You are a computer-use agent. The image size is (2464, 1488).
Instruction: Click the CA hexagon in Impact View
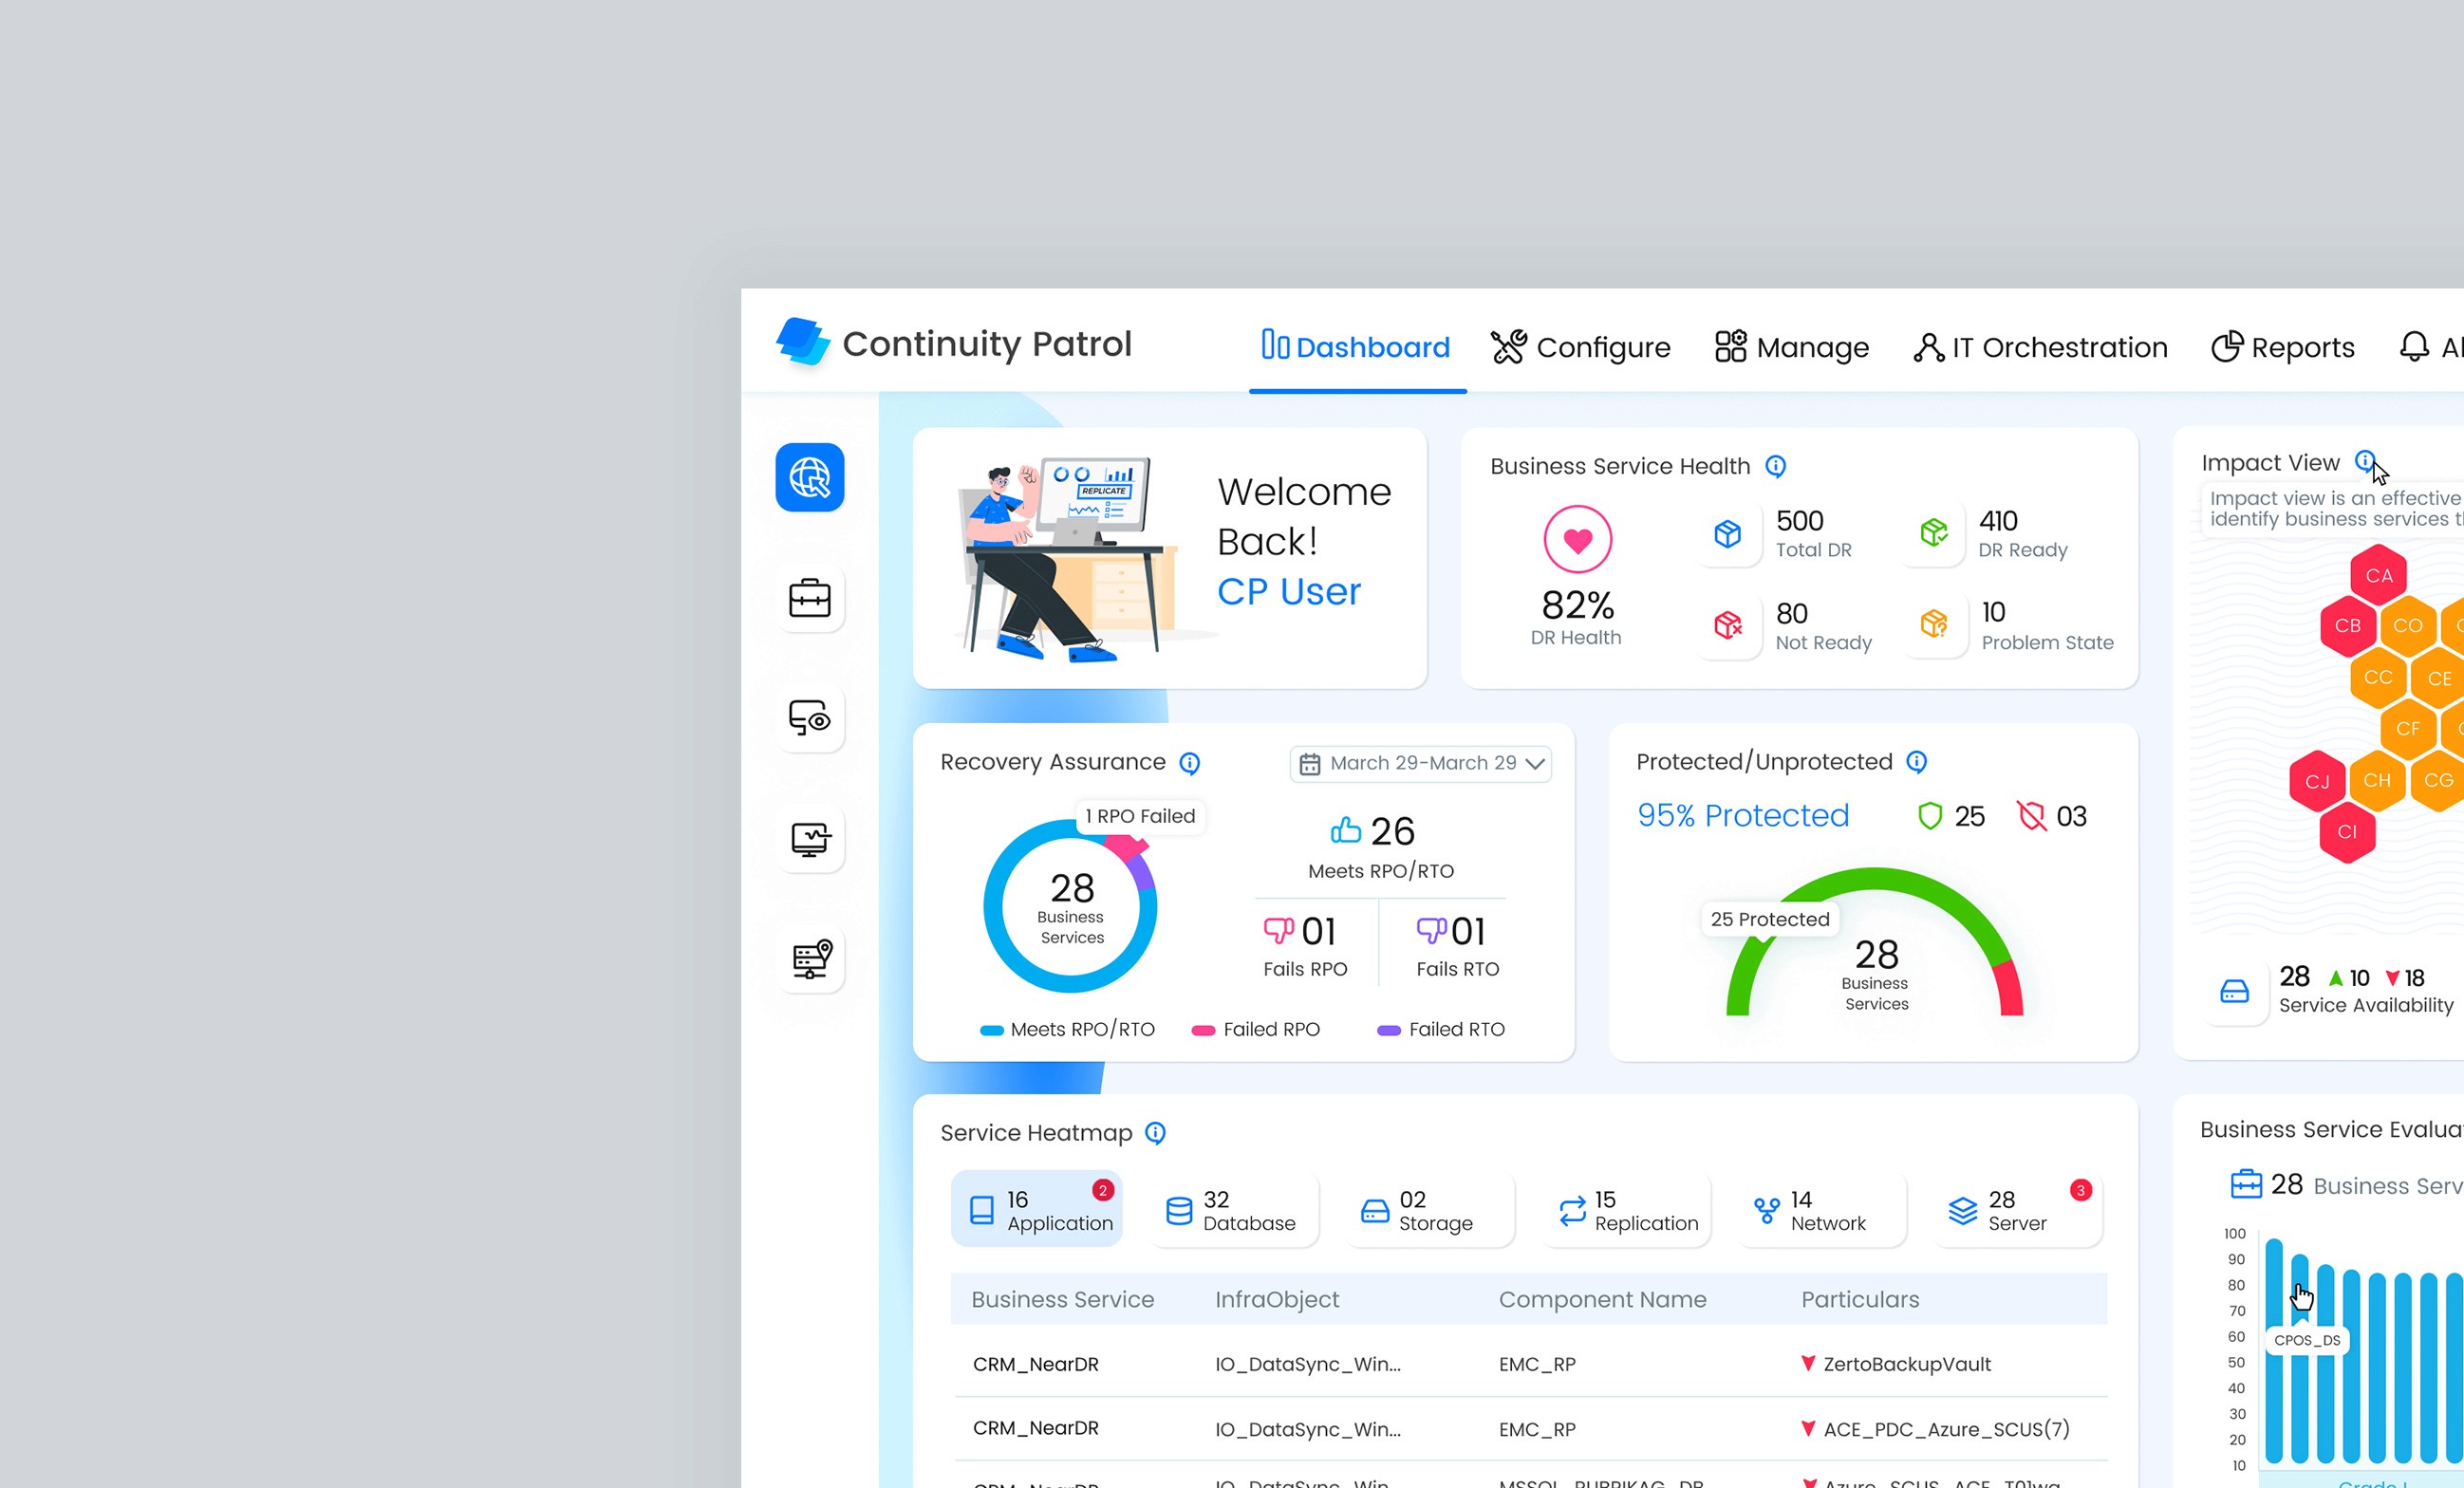(2378, 575)
